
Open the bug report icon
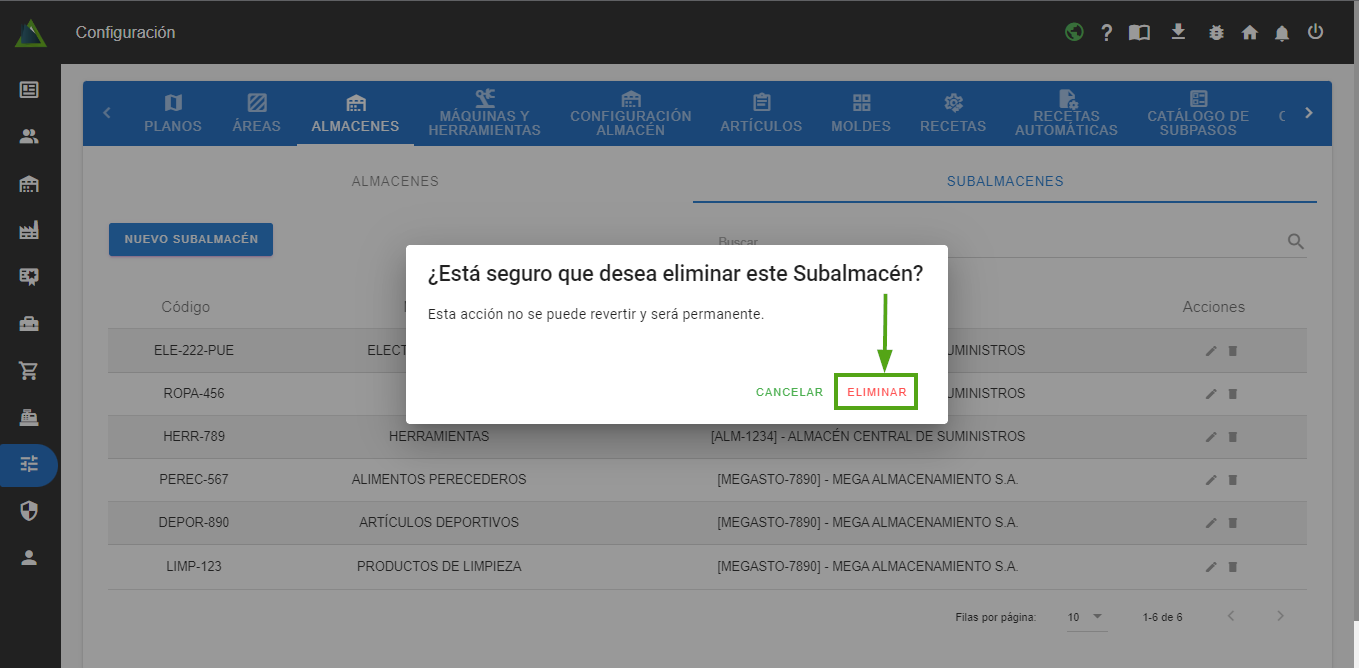point(1216,32)
